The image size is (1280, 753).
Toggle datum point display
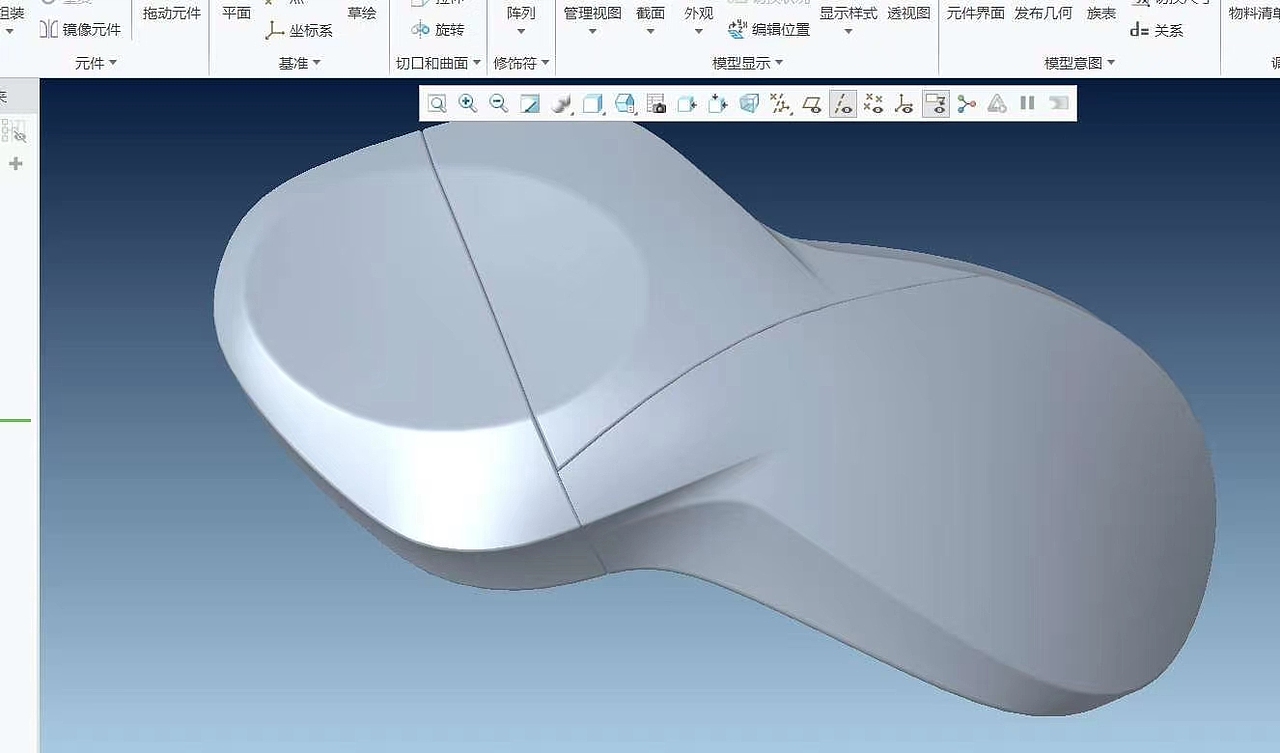[x=873, y=104]
